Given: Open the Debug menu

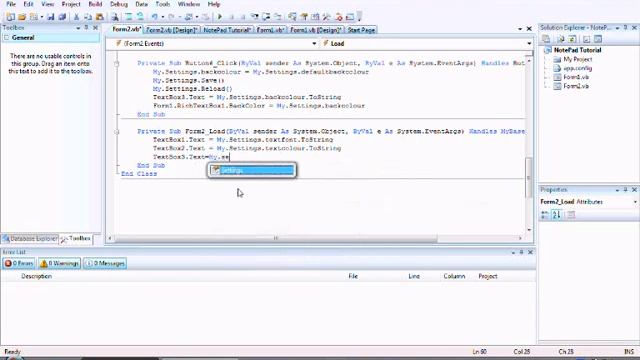Looking at the screenshot, I should [119, 4].
